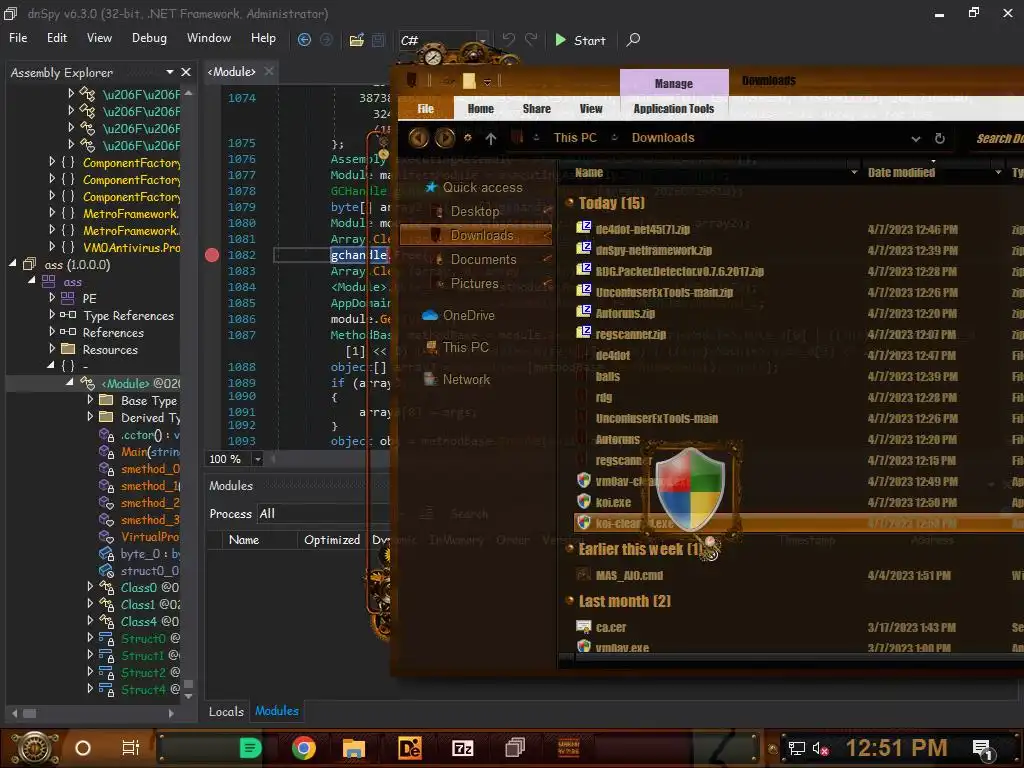Image resolution: width=1024 pixels, height=768 pixels.
Task: Open 7-Zip from the taskbar
Action: [x=462, y=748]
